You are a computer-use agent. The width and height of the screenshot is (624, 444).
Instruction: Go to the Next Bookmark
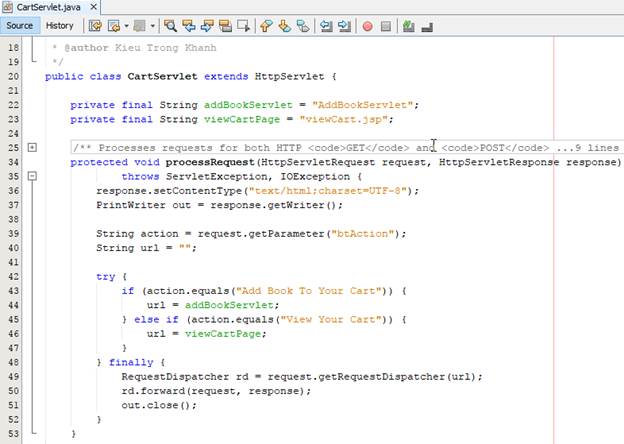[x=285, y=26]
